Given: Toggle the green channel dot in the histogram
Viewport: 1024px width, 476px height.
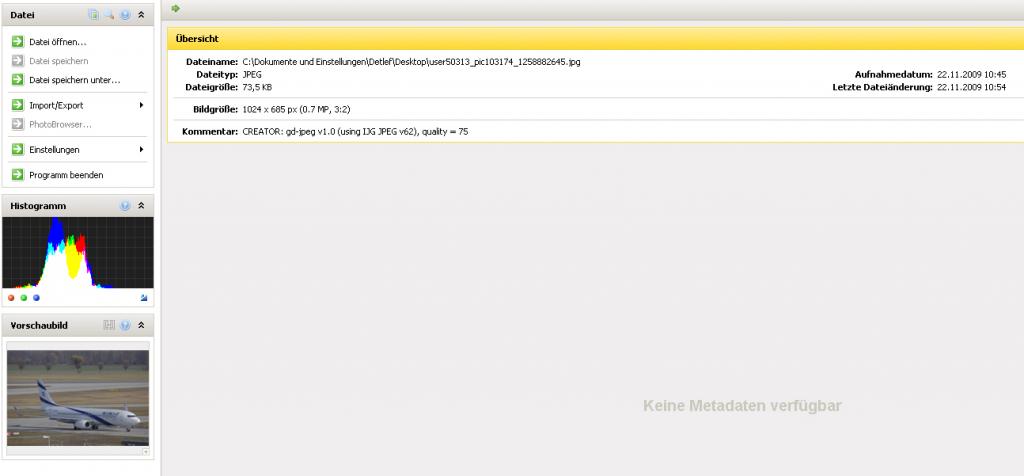Looking at the screenshot, I should pyautogui.click(x=24, y=298).
